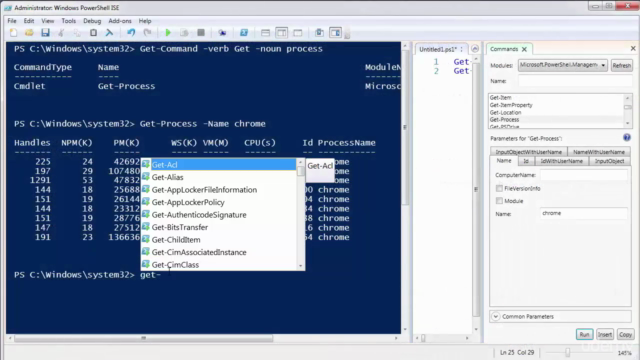The width and height of the screenshot is (640, 360).
Task: Click the Insert button
Action: 604,334
